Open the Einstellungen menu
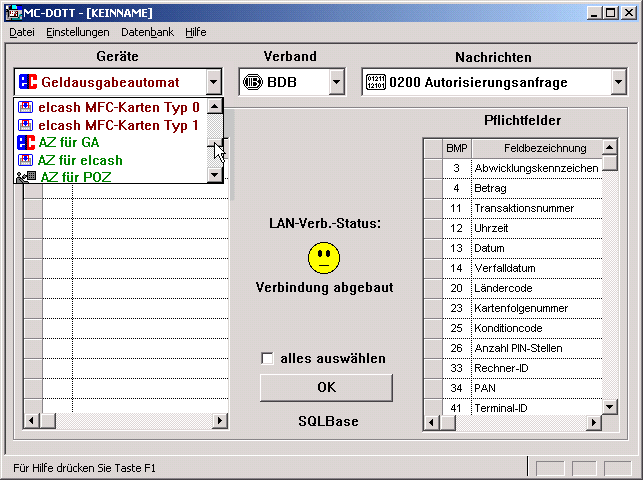The height and width of the screenshot is (480, 643). click(x=78, y=32)
